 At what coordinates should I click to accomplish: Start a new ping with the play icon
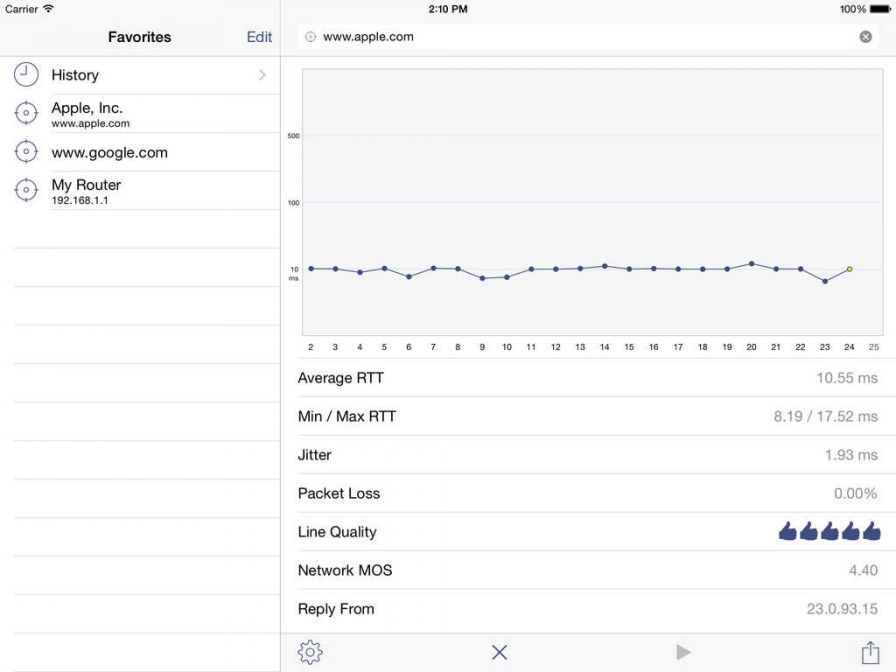684,651
